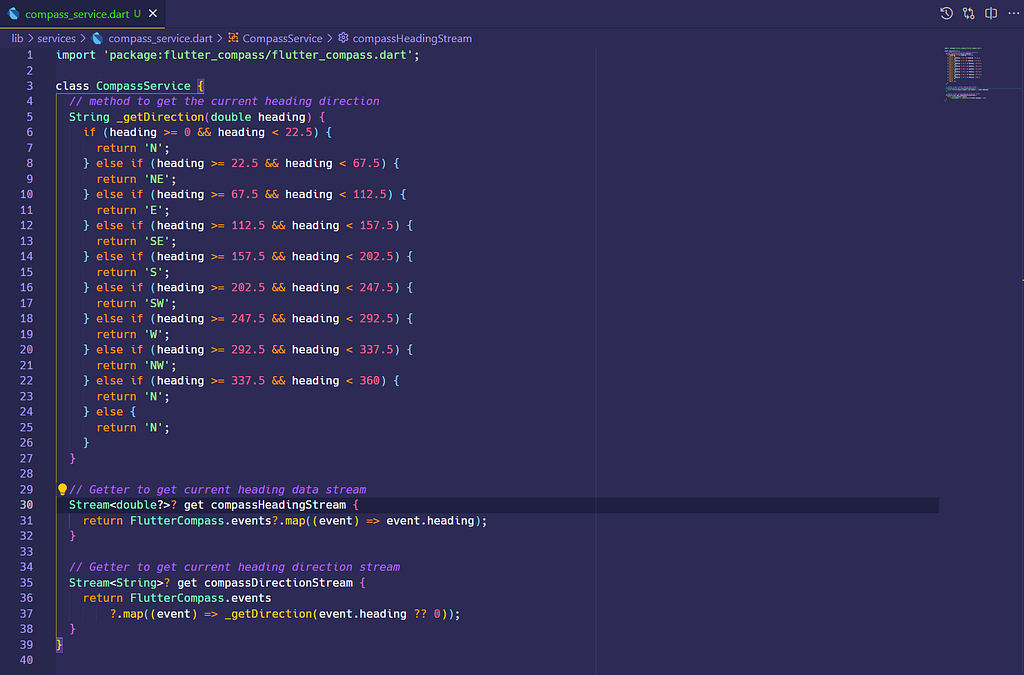Click return 'NW' on line 21
The image size is (1024, 675).
click(136, 366)
